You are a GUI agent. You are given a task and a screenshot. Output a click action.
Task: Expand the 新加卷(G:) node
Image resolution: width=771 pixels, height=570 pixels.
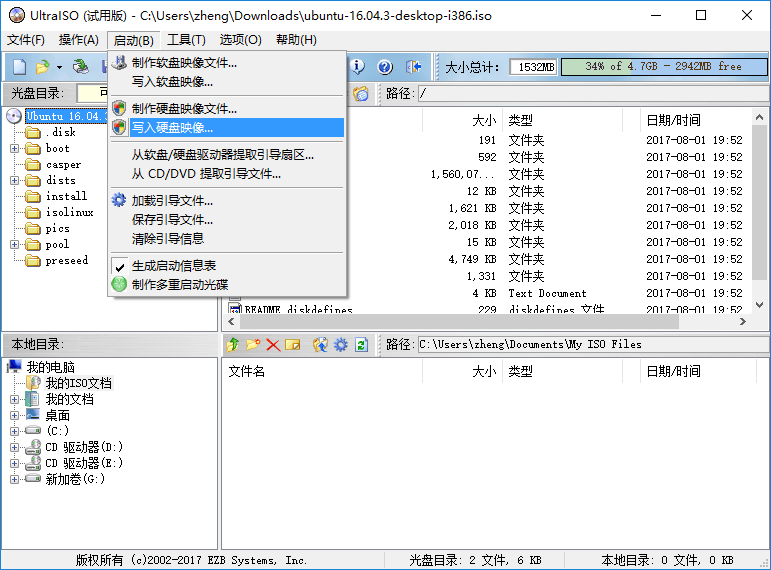click(14, 479)
